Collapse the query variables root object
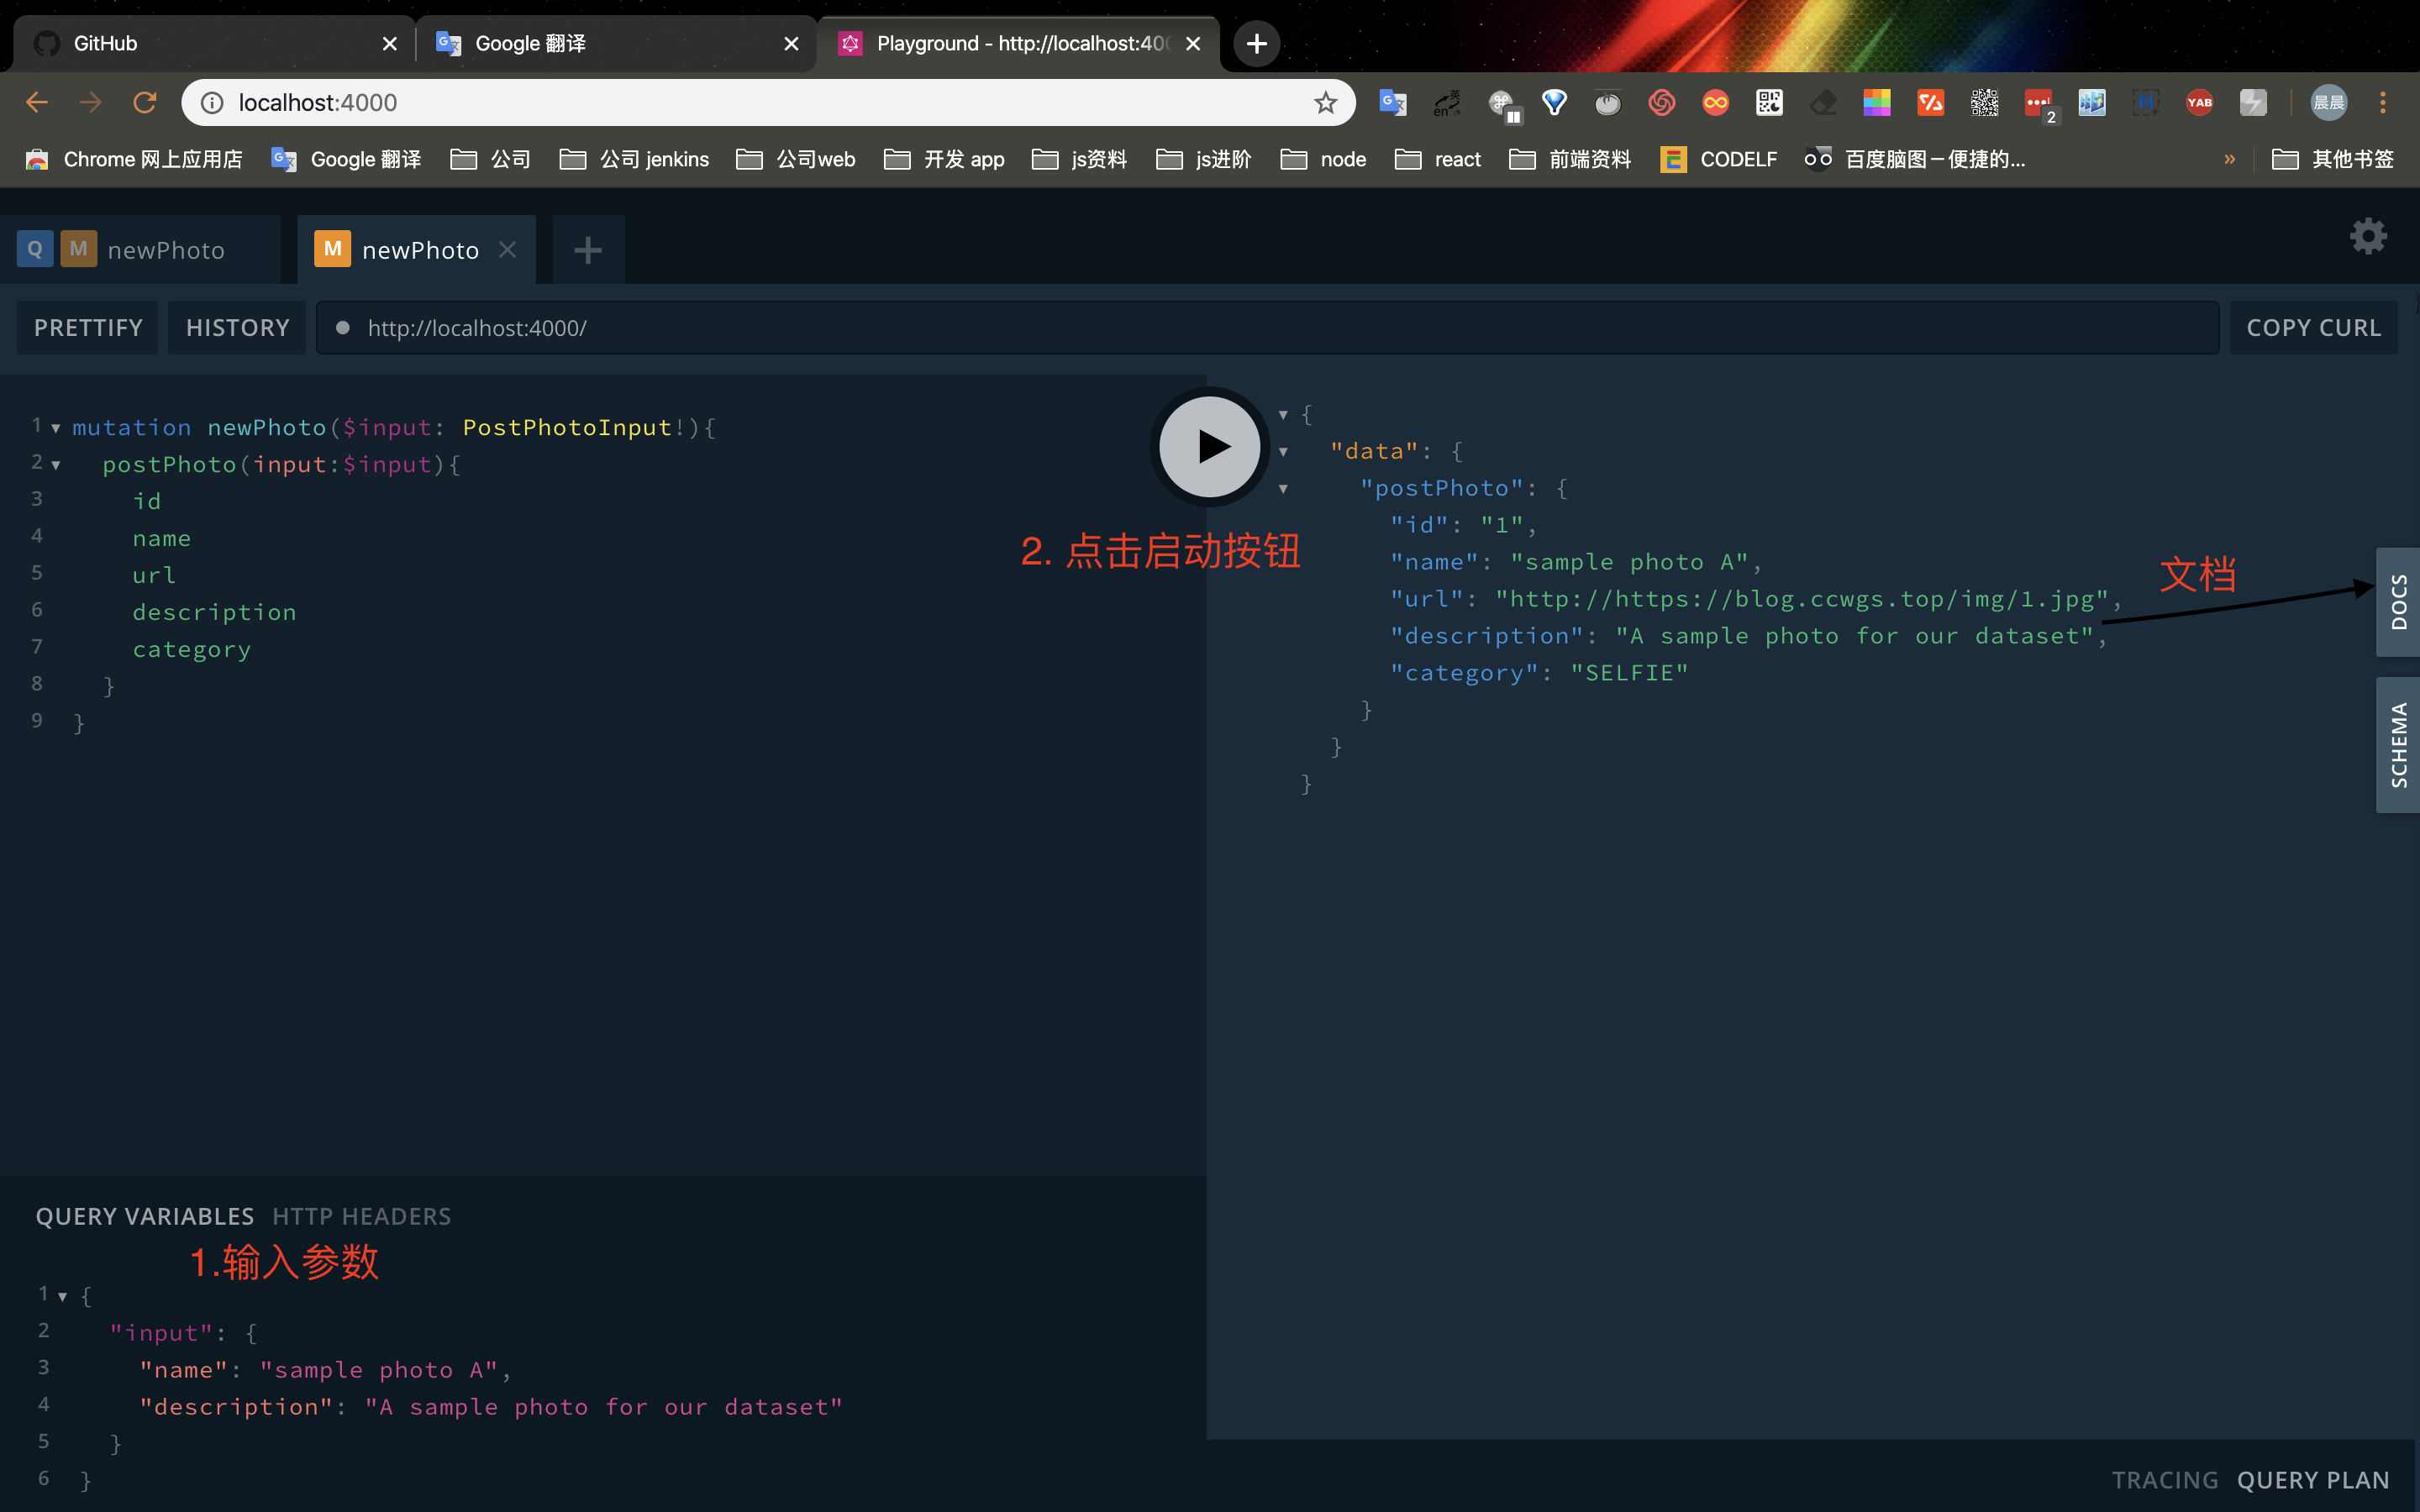 pos(62,1297)
